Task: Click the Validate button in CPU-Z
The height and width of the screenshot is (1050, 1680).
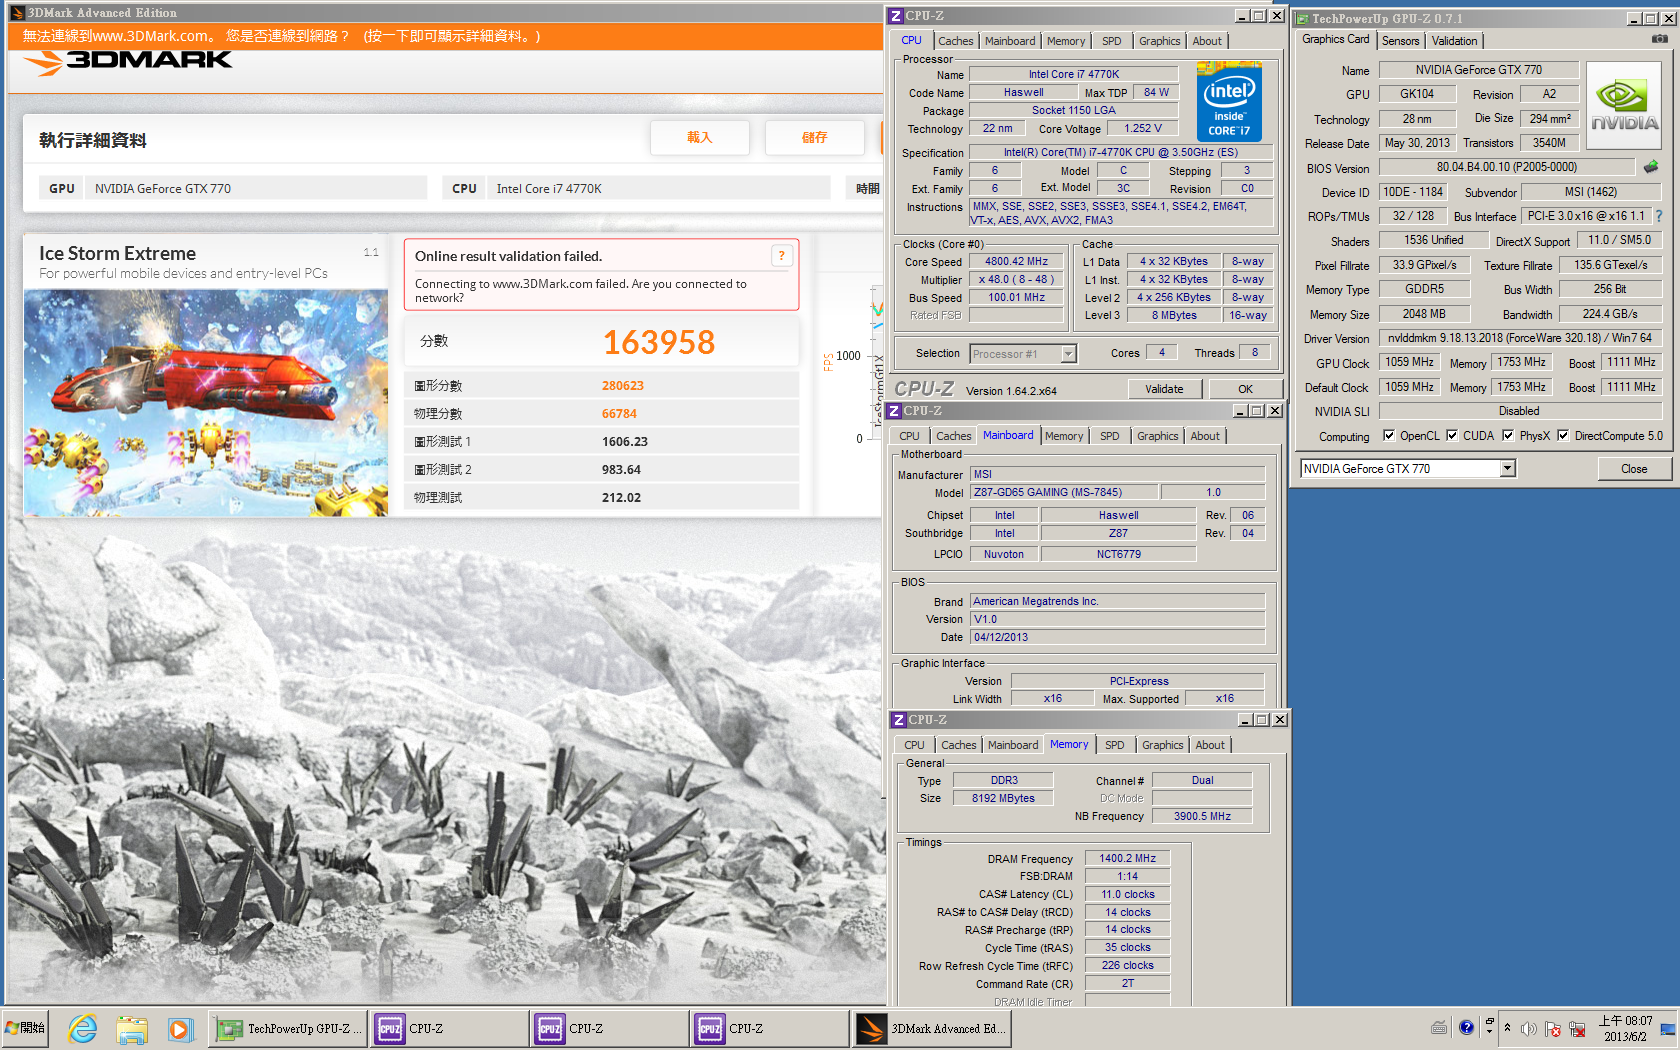Action: (1164, 389)
